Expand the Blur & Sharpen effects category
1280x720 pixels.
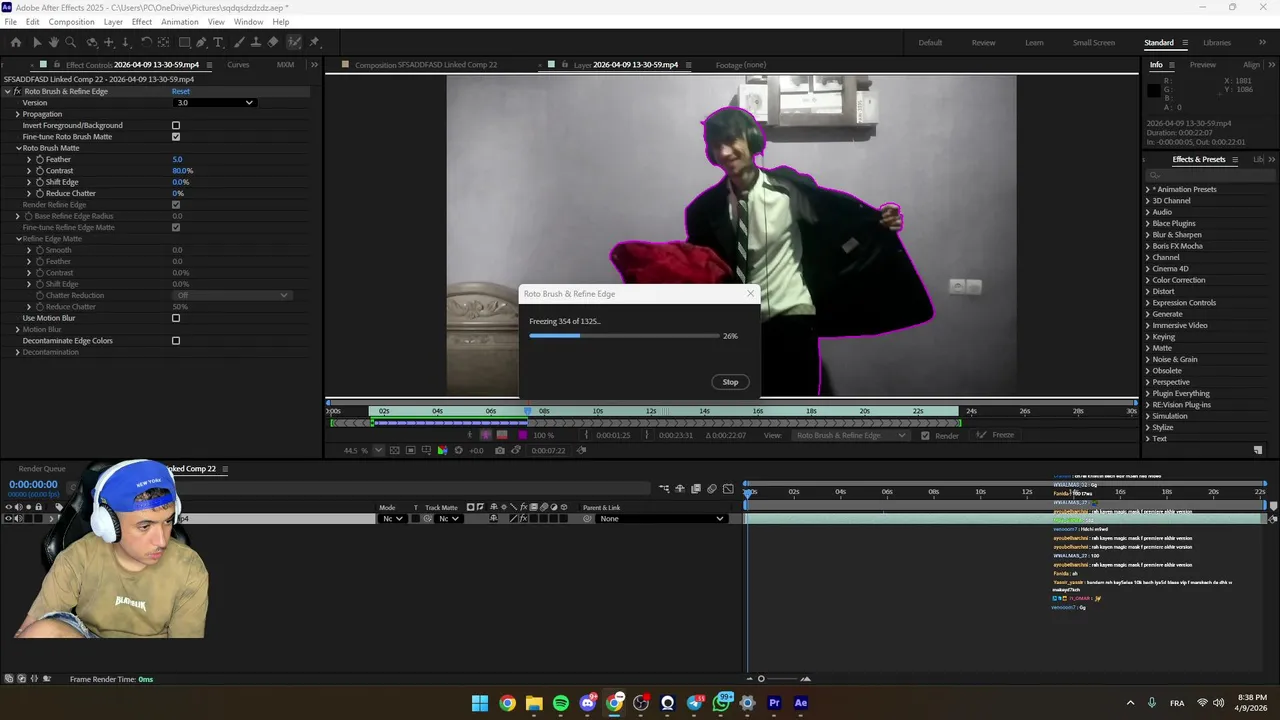pos(1147,235)
